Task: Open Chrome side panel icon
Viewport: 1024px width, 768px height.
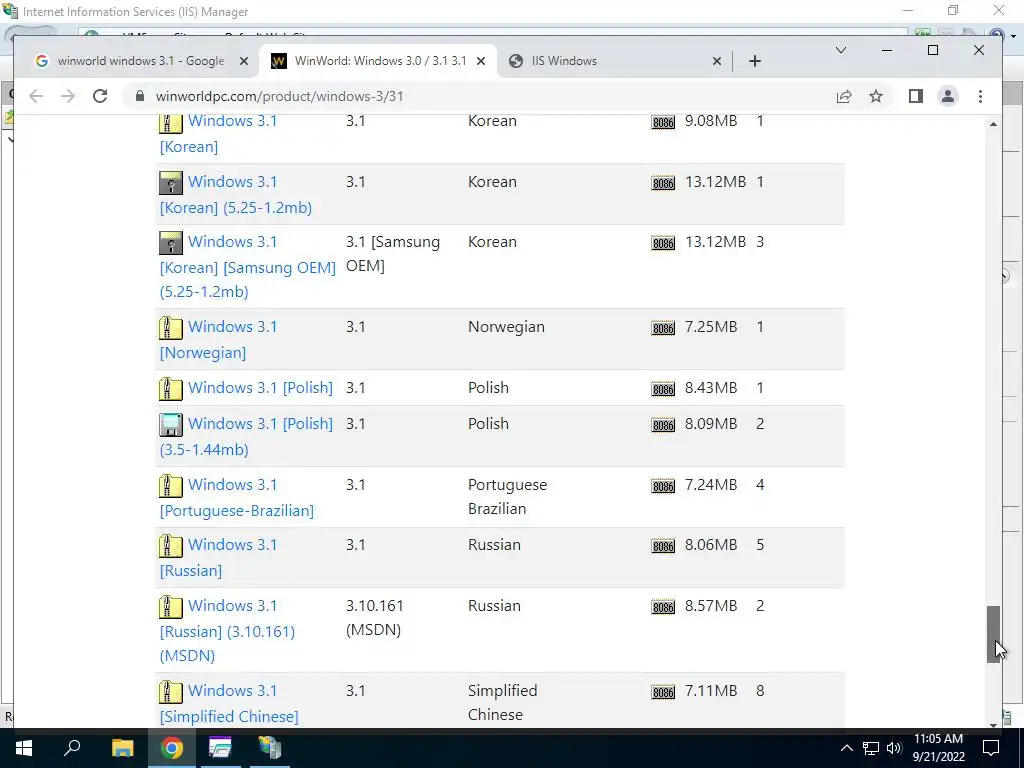Action: click(x=916, y=97)
